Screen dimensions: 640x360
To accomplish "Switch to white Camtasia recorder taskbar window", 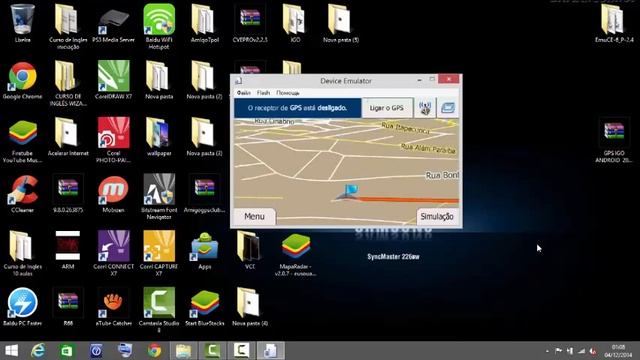I will pos(241,351).
